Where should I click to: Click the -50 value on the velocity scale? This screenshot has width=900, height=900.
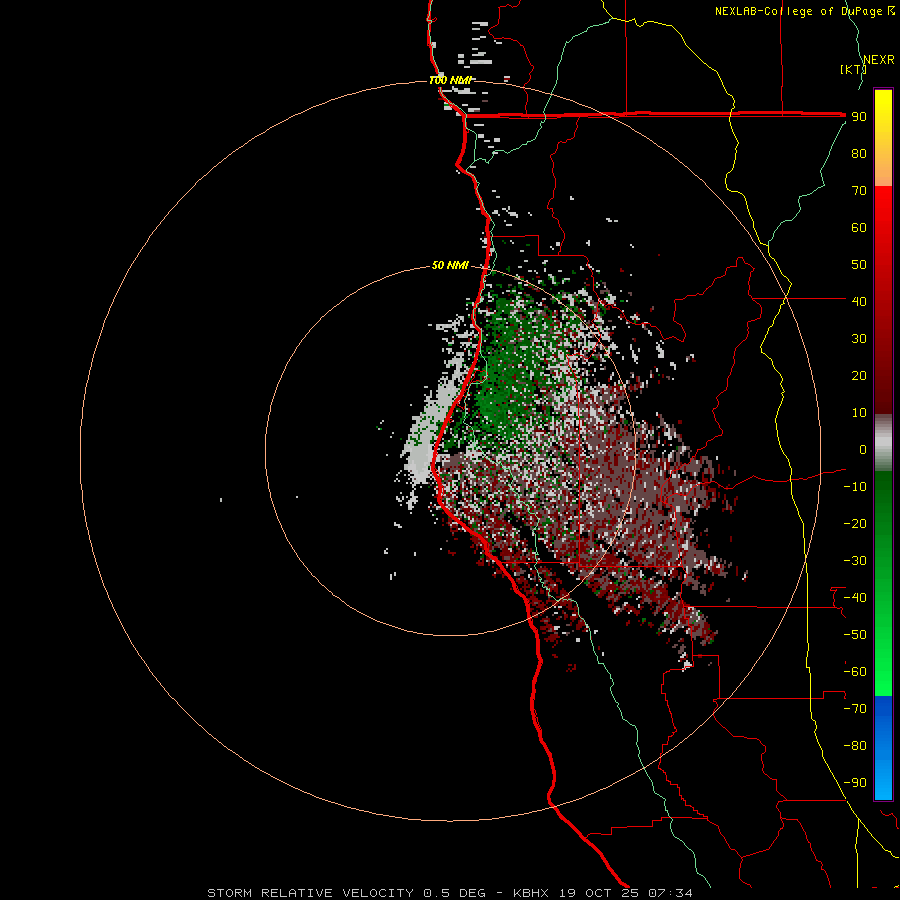pyautogui.click(x=855, y=635)
